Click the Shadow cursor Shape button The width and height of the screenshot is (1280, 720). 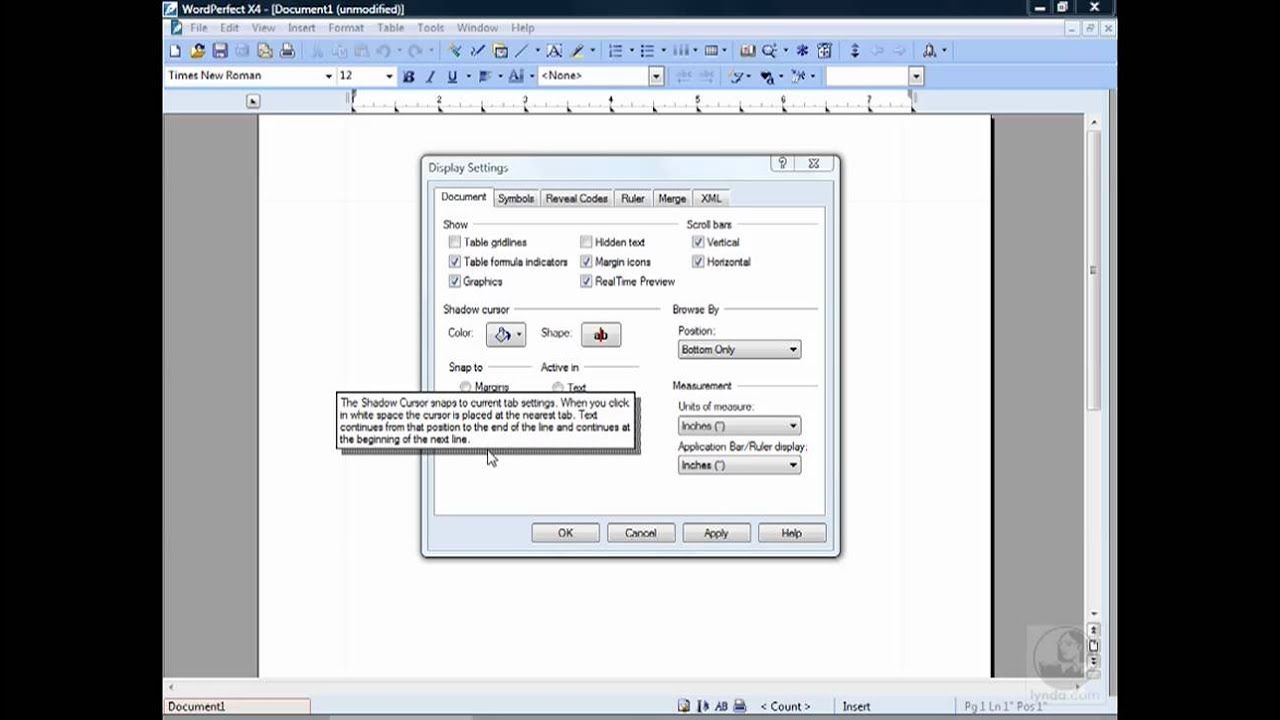(601, 335)
